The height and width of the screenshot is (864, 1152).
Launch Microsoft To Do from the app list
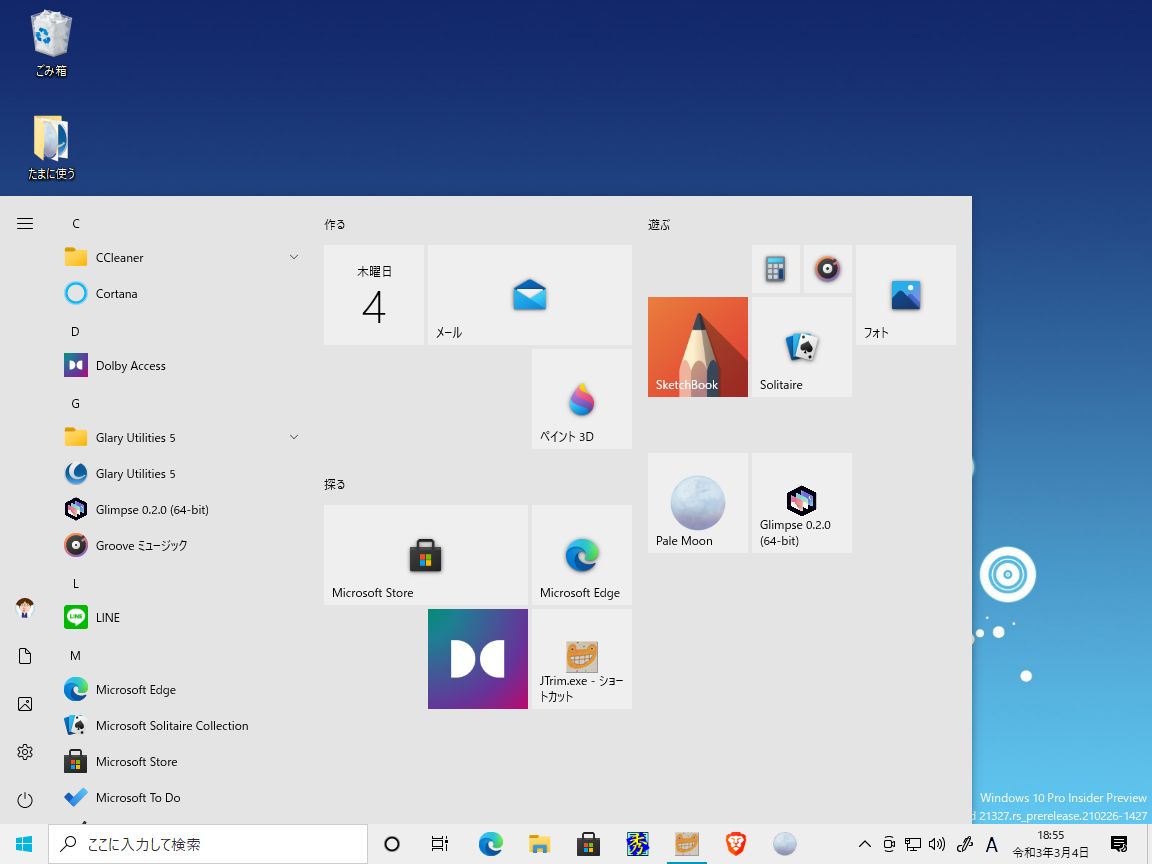tap(182, 797)
